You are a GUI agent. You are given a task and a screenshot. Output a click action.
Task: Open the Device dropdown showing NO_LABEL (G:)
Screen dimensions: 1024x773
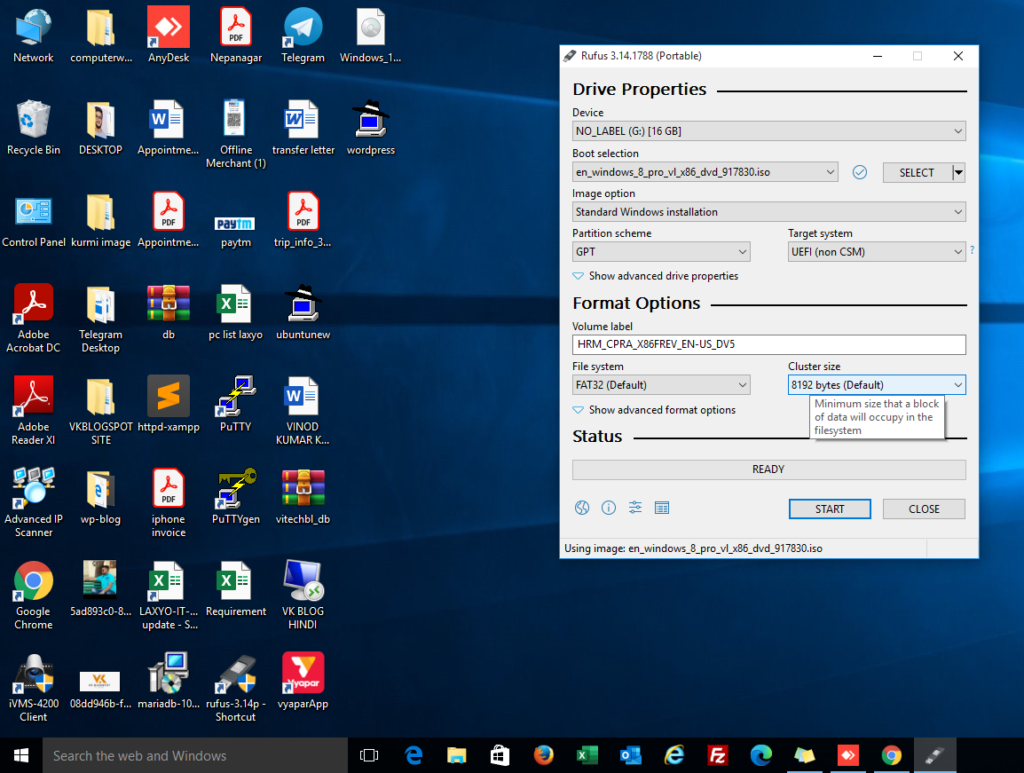click(x=768, y=131)
